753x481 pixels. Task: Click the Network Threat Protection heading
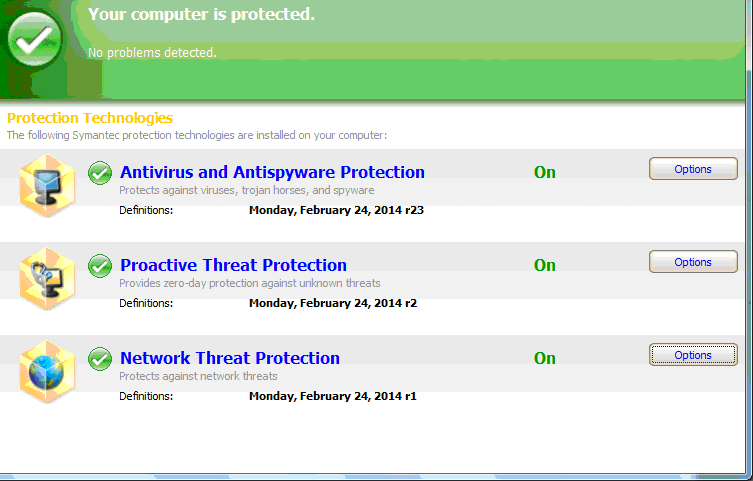[x=230, y=358]
